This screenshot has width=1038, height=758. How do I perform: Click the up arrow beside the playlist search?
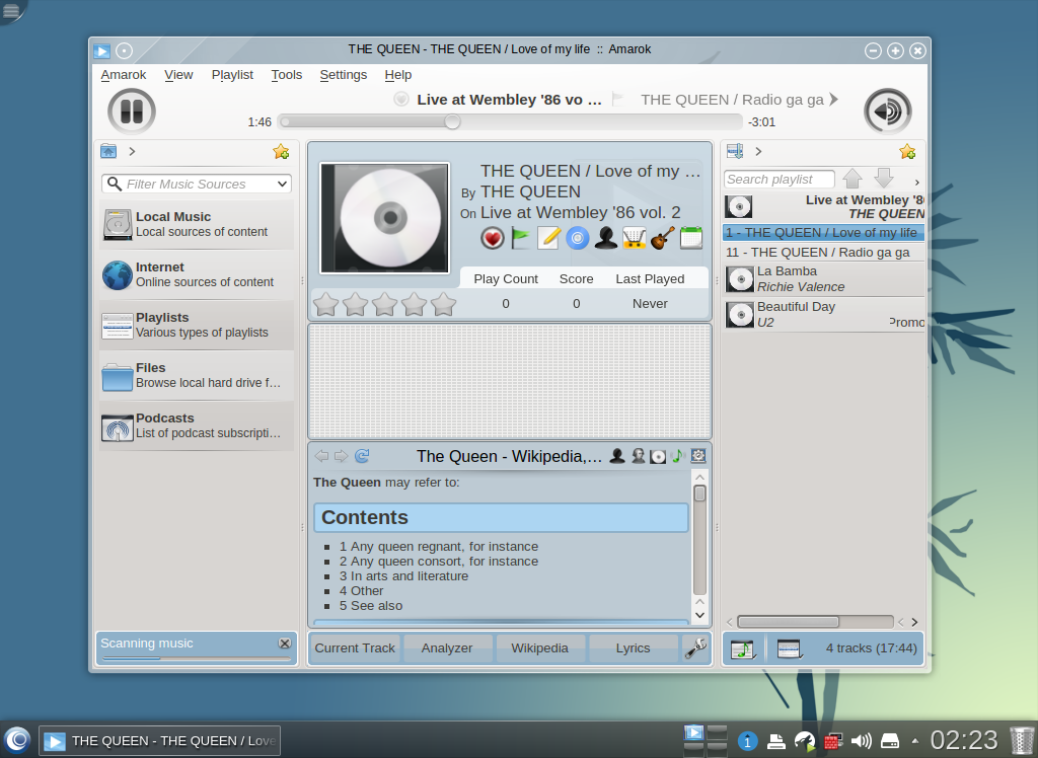click(852, 178)
